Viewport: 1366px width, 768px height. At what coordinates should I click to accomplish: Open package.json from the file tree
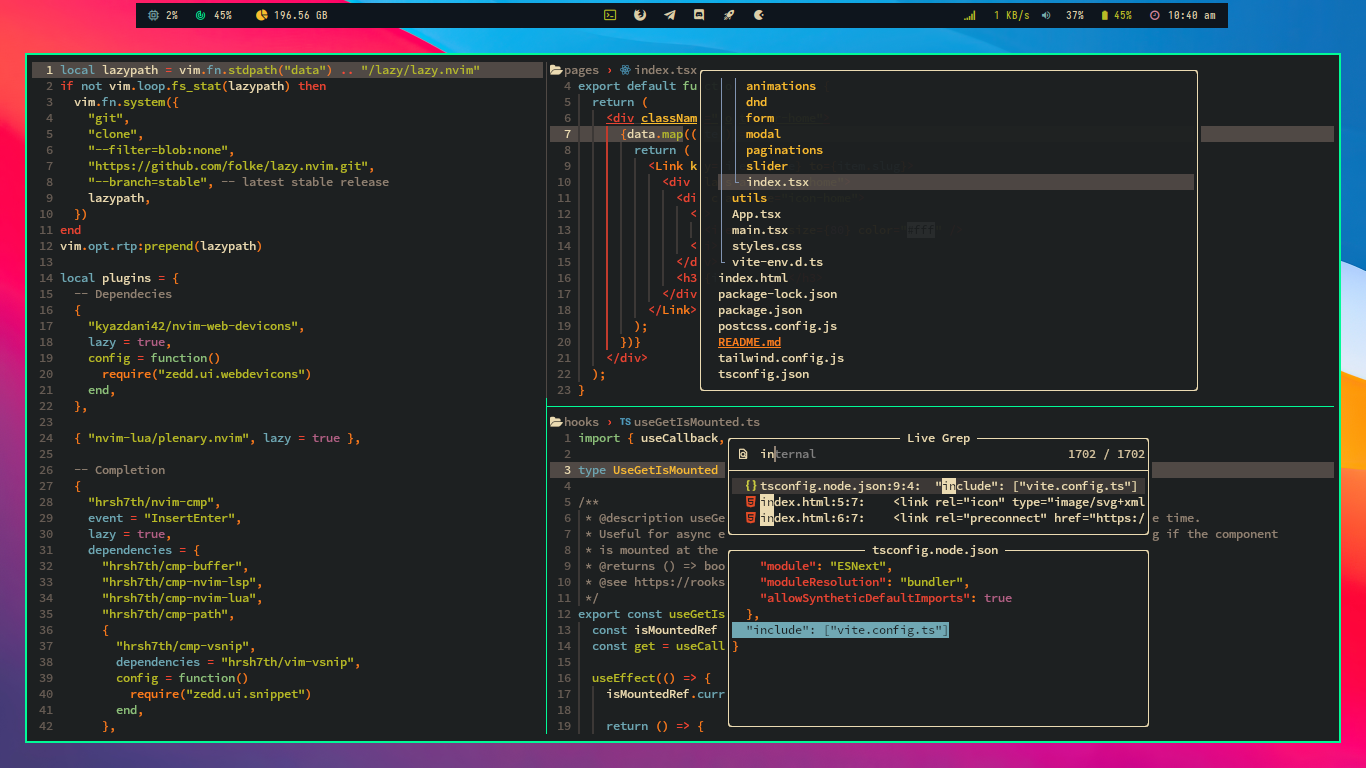(x=760, y=310)
